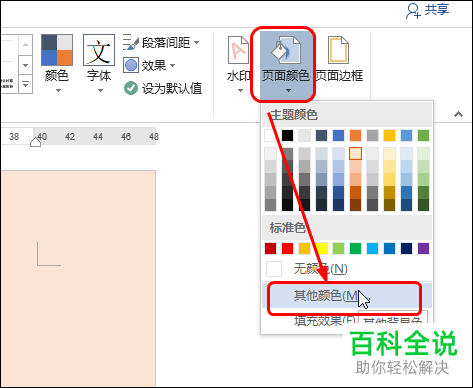
Task: Open the 颜色 button dropdown arrow
Action: coord(58,90)
